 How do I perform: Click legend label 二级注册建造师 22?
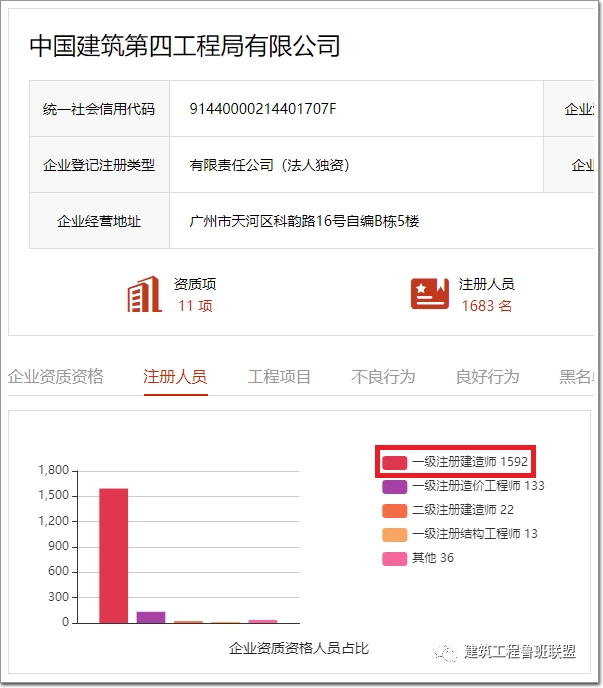click(463, 510)
